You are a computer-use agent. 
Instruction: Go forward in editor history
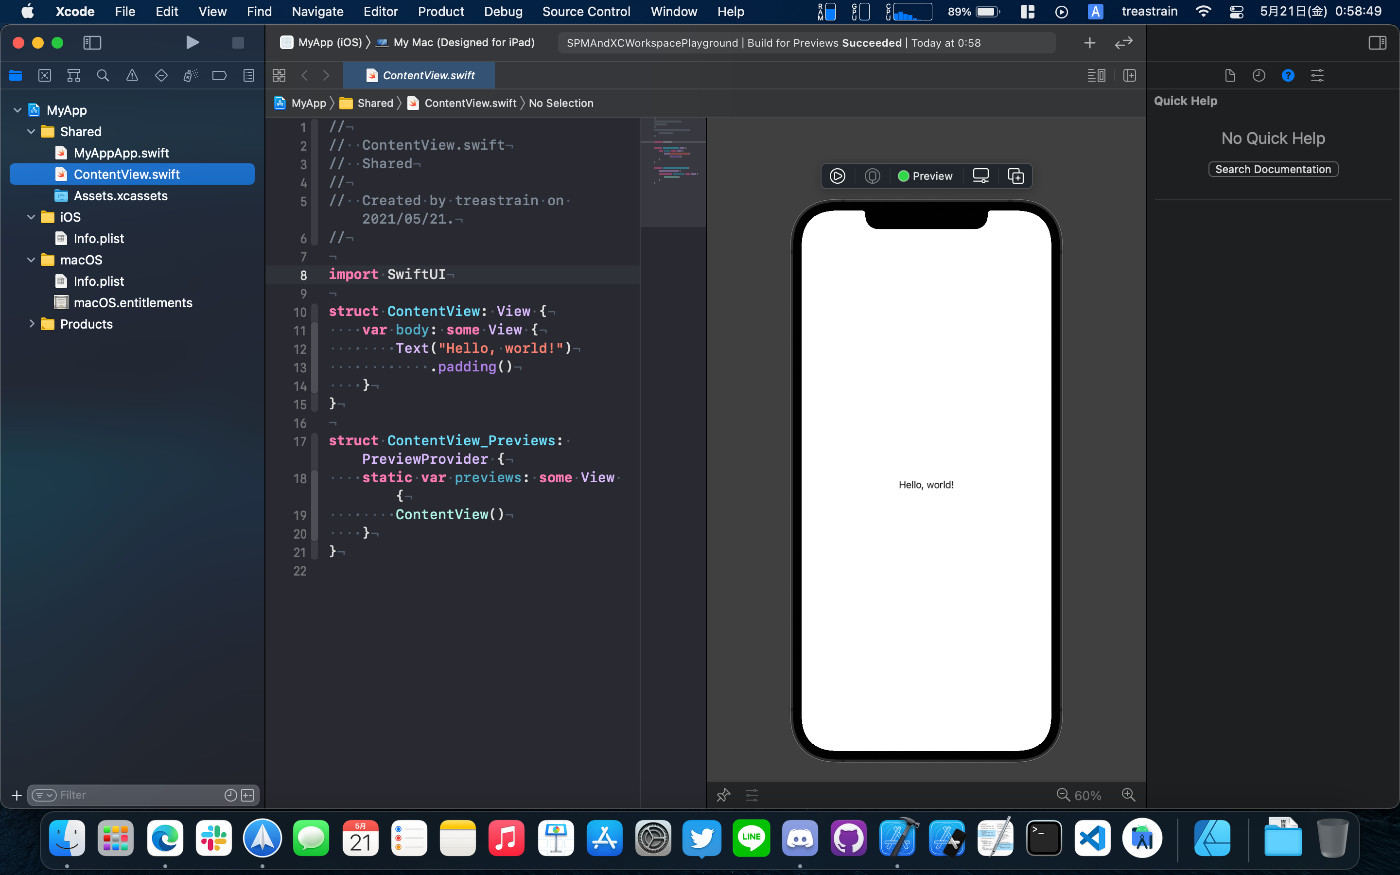pyautogui.click(x=326, y=75)
